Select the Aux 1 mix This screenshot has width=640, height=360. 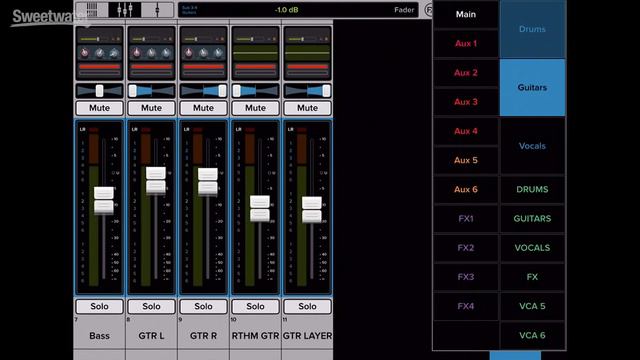coord(466,43)
